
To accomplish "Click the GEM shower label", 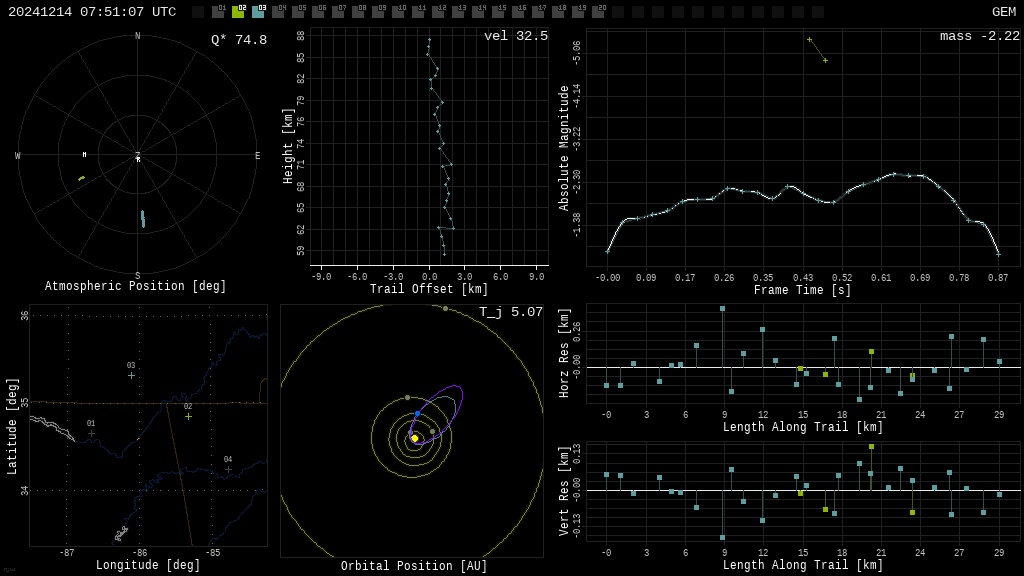I will (x=1003, y=12).
